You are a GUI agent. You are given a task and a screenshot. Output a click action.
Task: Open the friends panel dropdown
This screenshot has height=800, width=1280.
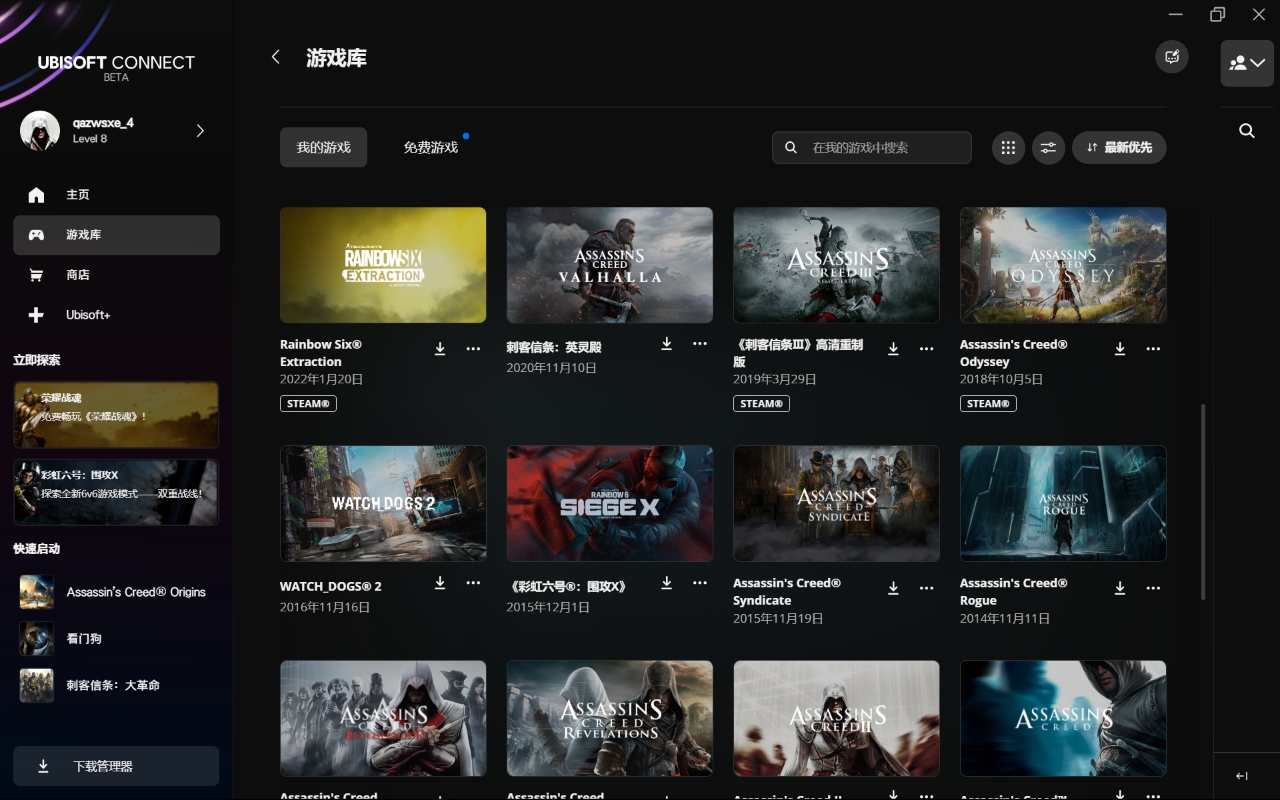[x=1247, y=63]
